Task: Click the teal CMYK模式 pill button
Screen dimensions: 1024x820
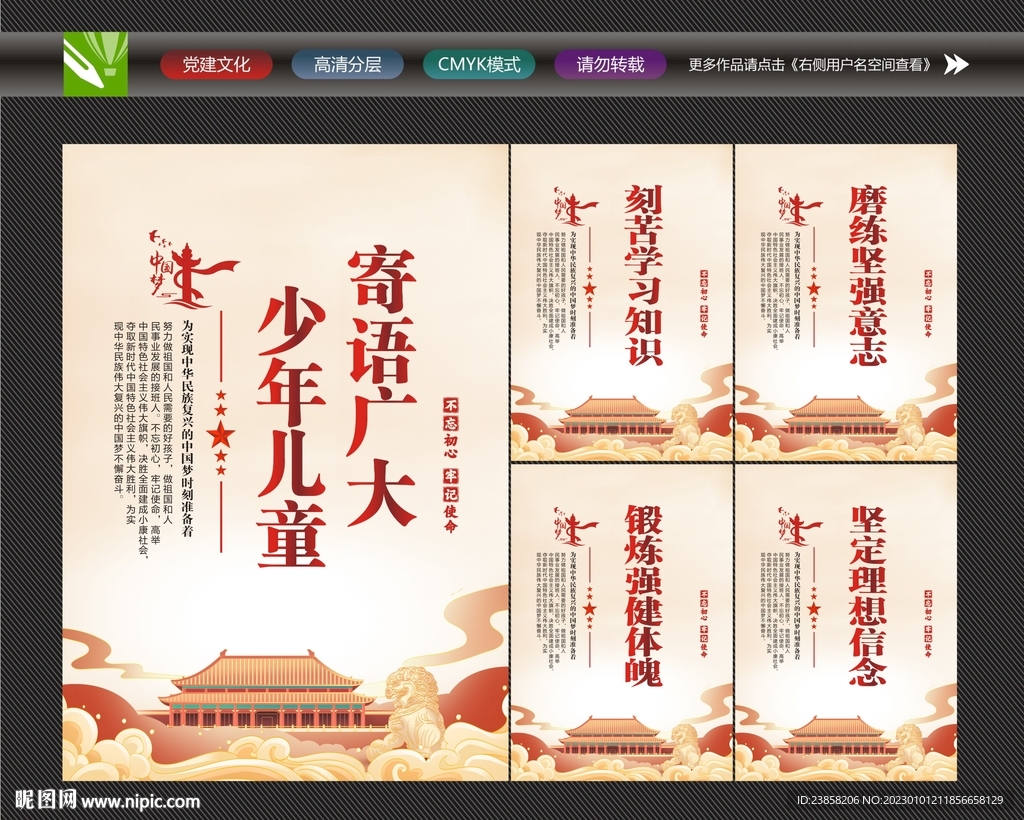Action: click(x=479, y=65)
